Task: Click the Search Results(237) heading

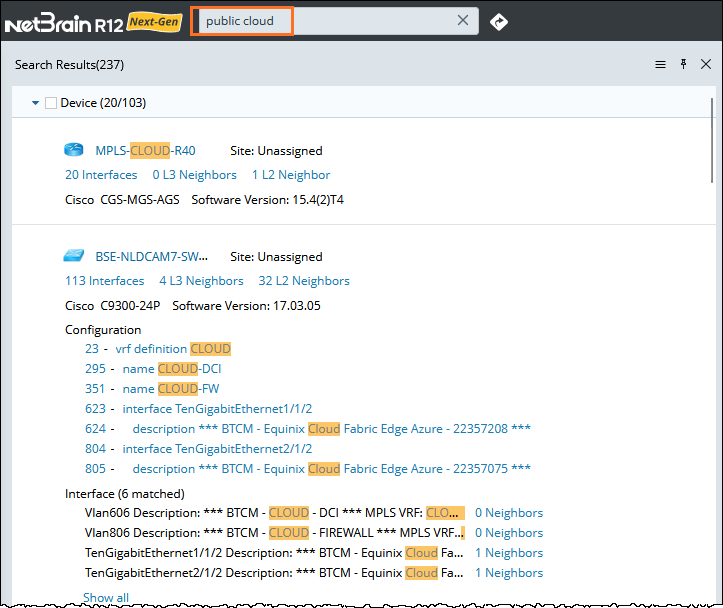Action: coord(69,65)
